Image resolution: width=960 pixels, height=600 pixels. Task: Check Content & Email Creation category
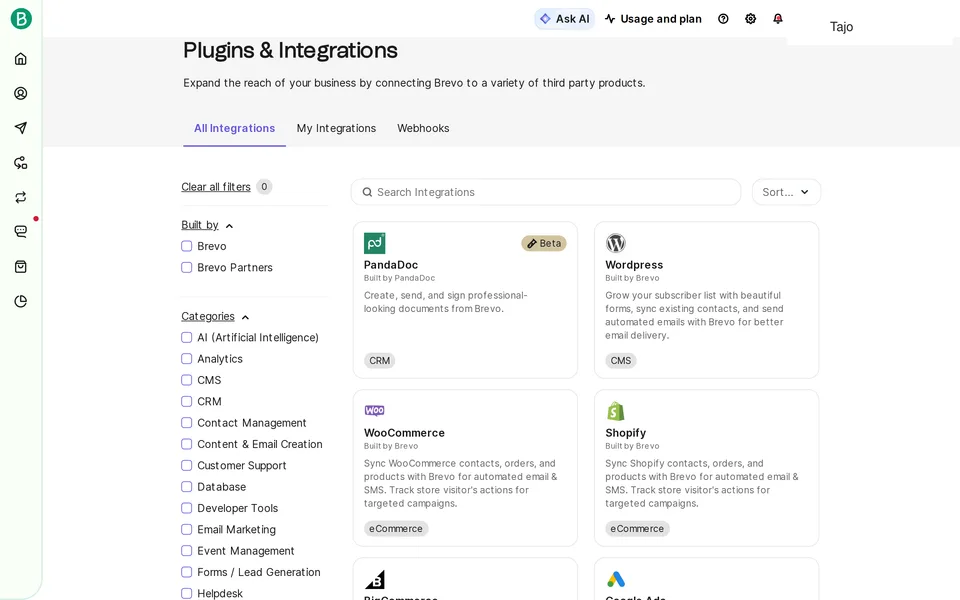tap(187, 444)
